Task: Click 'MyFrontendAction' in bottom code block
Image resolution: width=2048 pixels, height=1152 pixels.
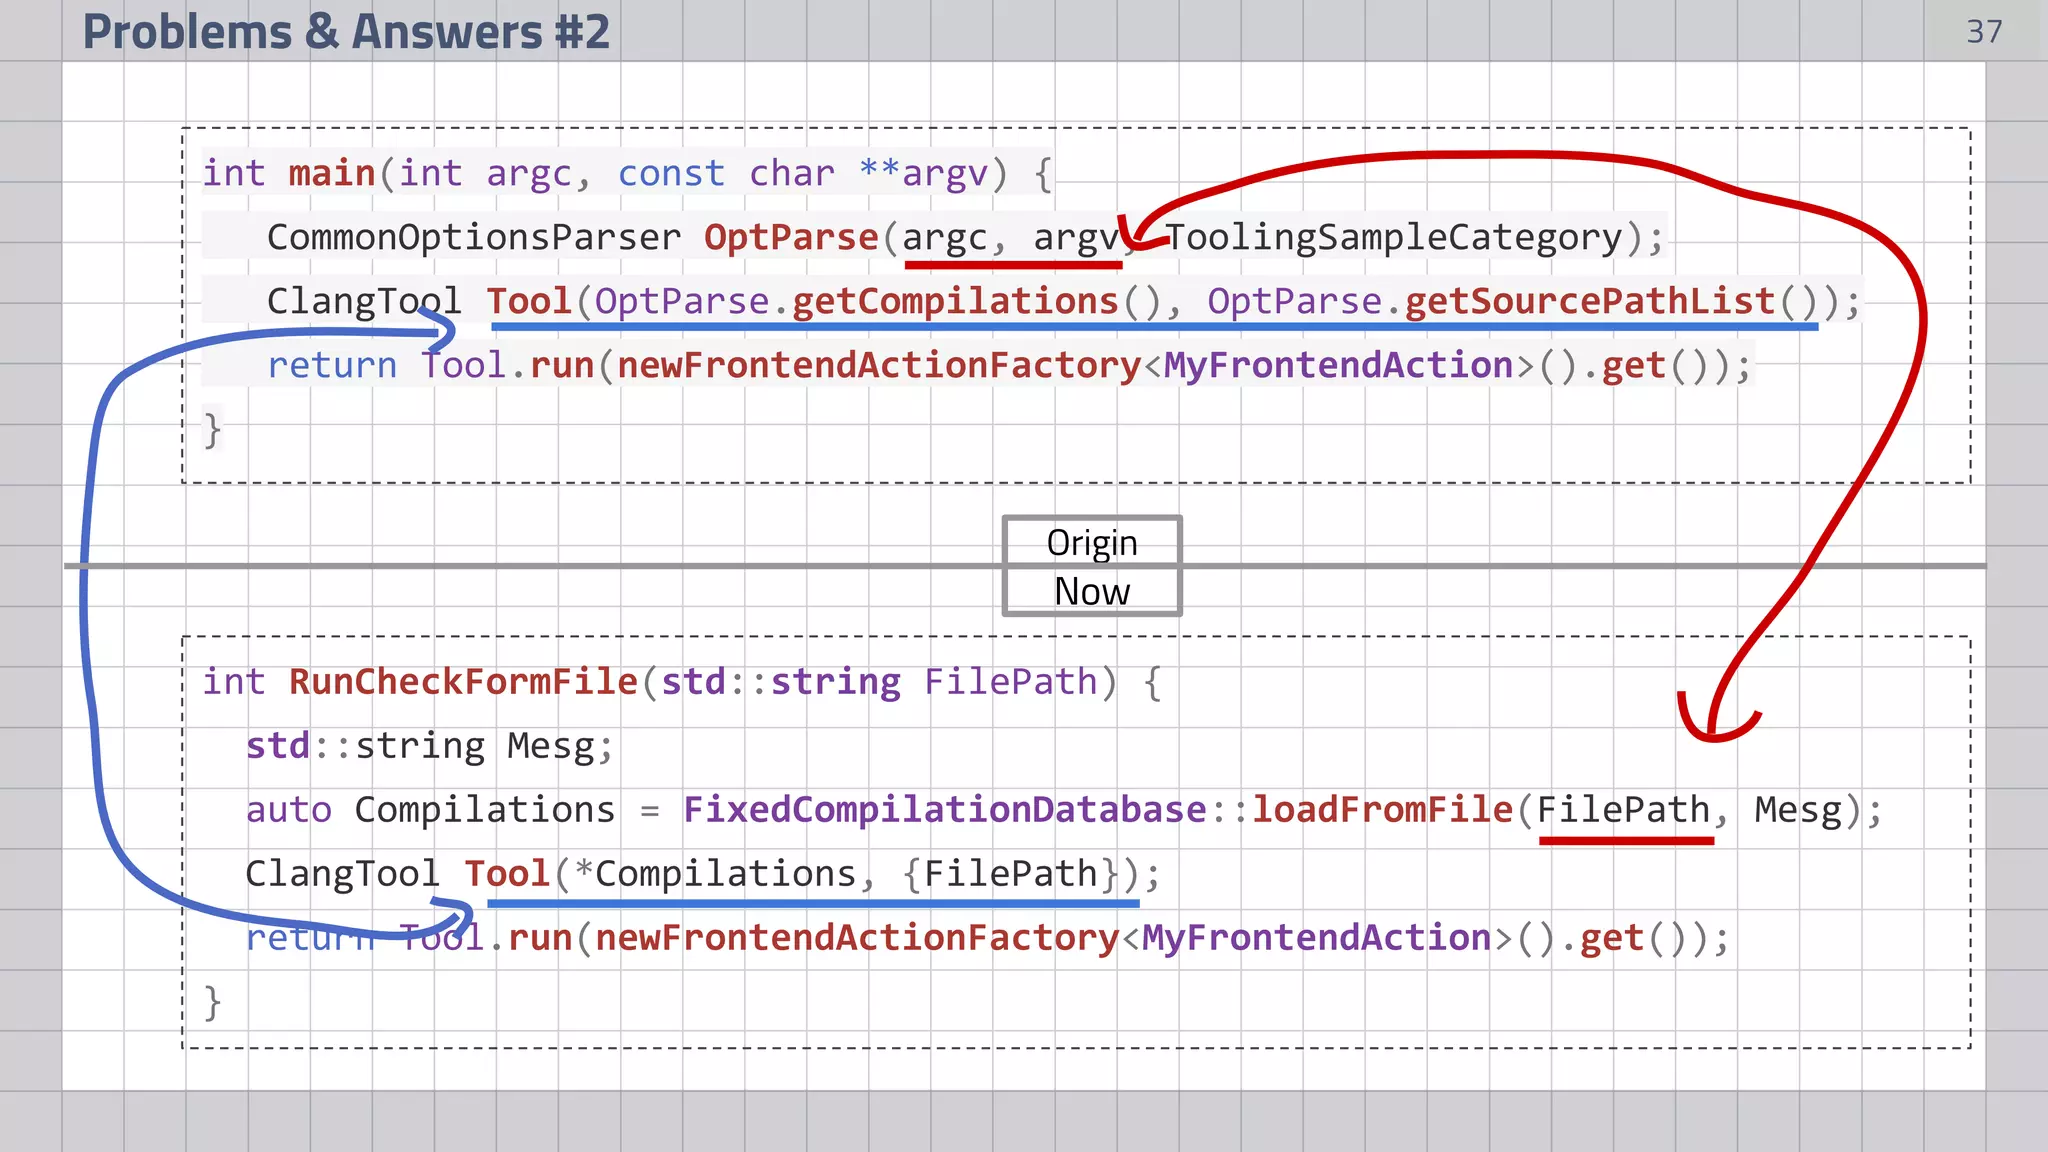Action: (1317, 938)
